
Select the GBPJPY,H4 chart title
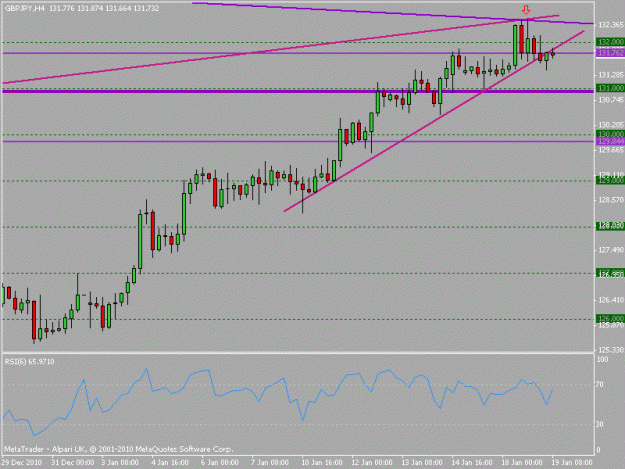25,8
